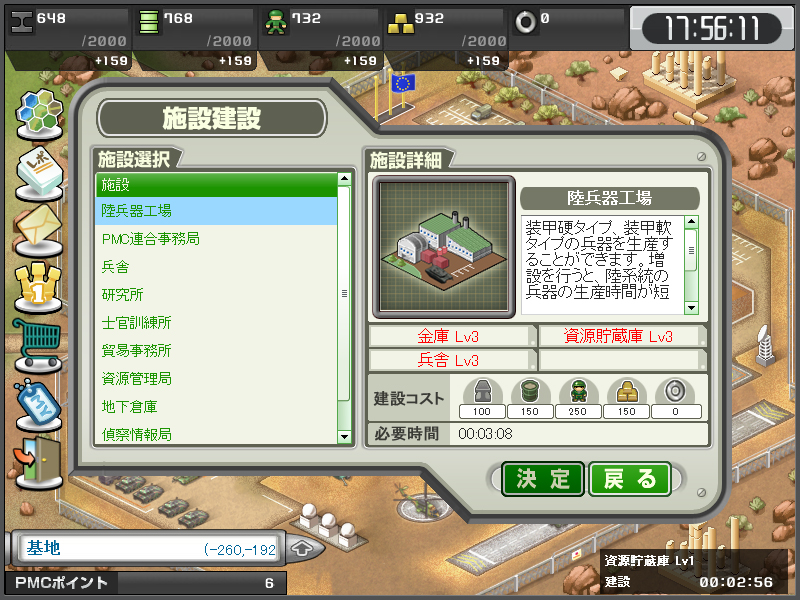This screenshot has height=600, width=800.
Task: Click facility list scrollbar down arrow
Action: [x=344, y=437]
